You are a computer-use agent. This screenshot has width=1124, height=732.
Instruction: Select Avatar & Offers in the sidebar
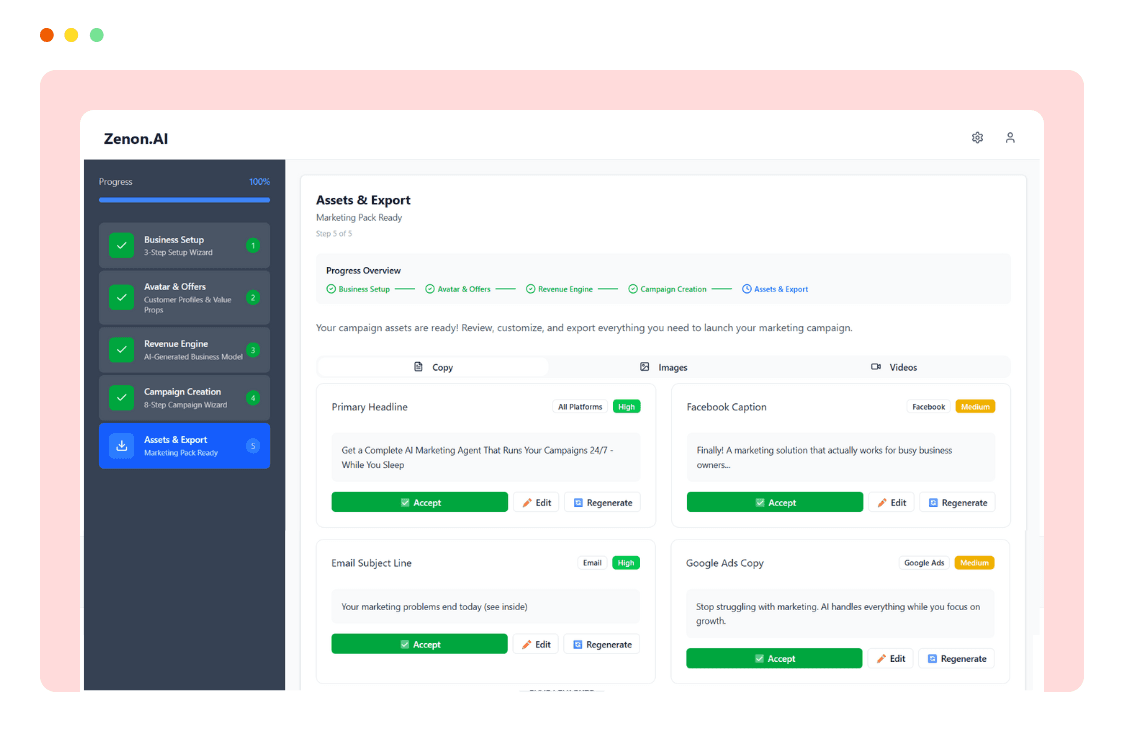[x=184, y=296]
